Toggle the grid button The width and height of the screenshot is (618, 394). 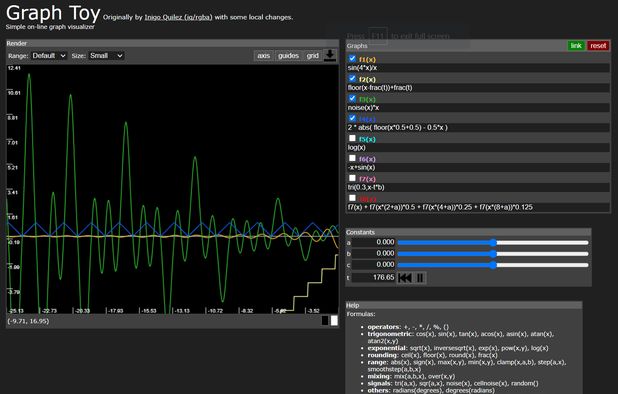click(313, 56)
